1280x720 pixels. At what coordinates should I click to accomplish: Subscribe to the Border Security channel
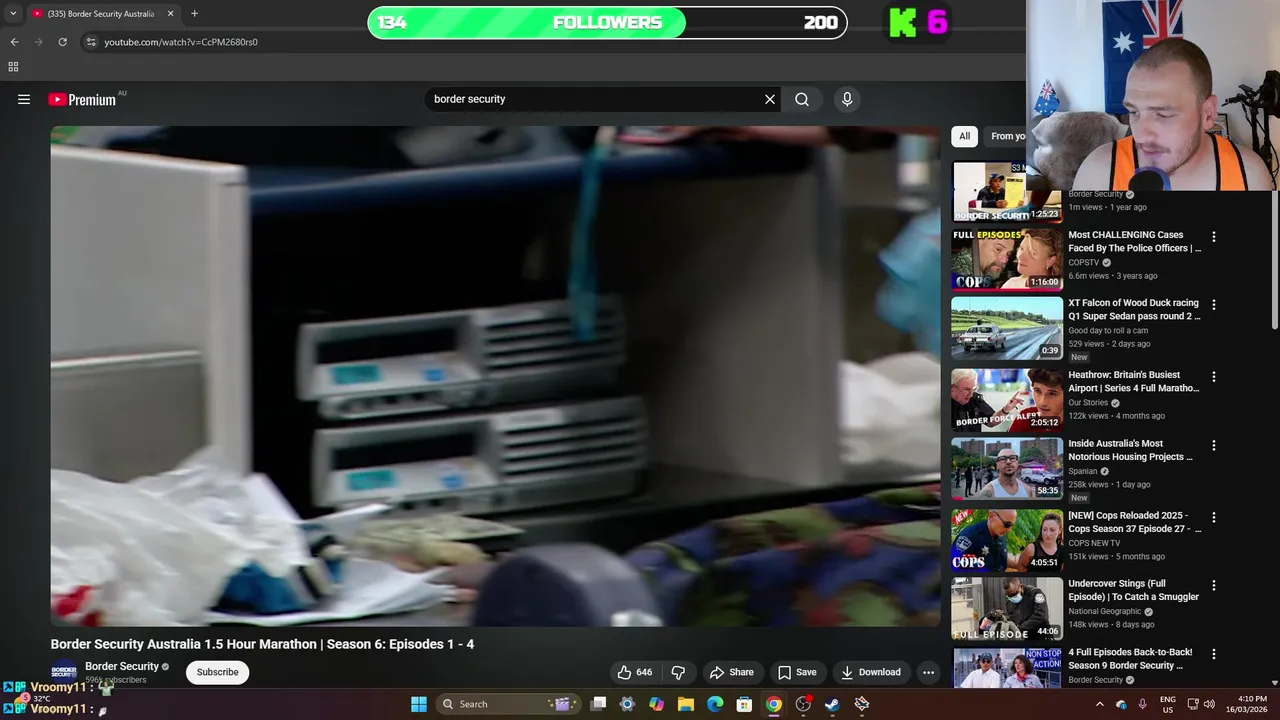click(217, 672)
